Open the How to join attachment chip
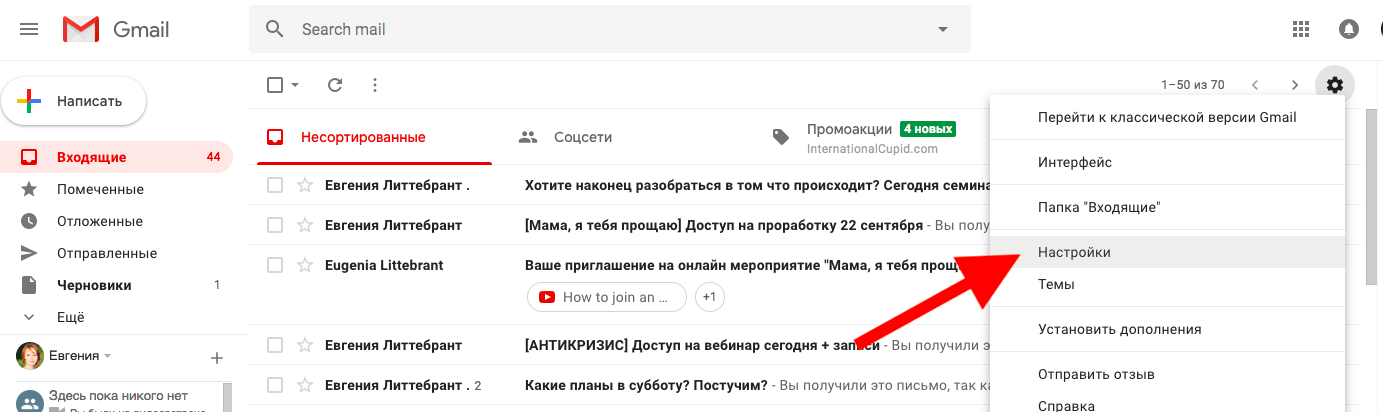 [x=607, y=297]
